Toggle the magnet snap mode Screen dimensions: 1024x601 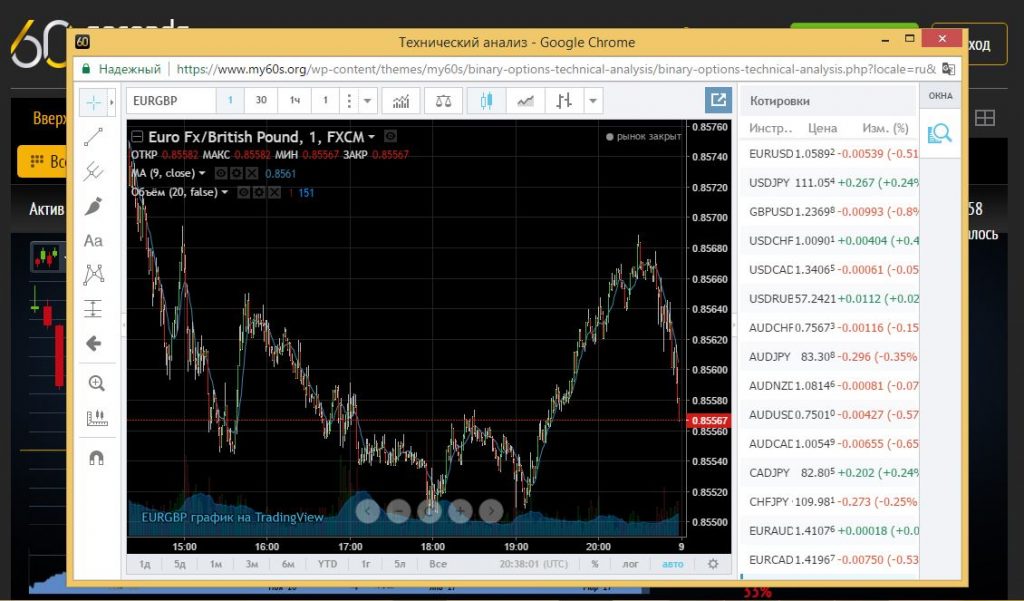96,458
